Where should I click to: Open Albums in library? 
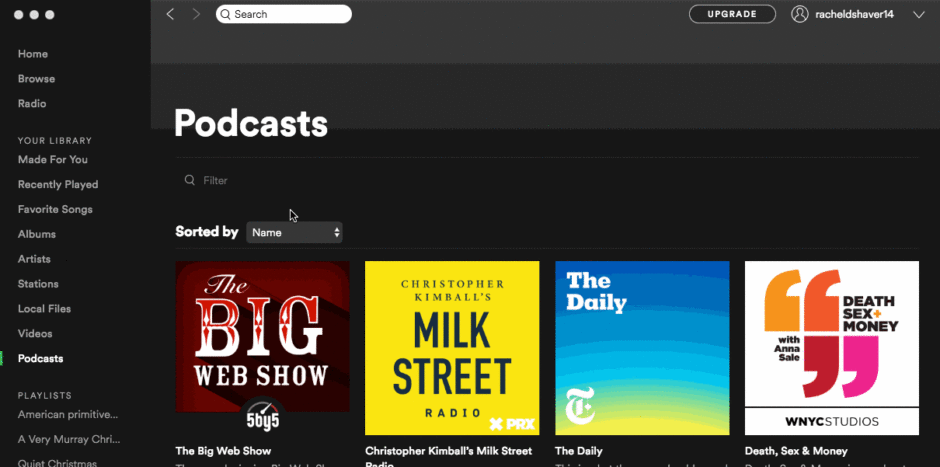coord(37,234)
